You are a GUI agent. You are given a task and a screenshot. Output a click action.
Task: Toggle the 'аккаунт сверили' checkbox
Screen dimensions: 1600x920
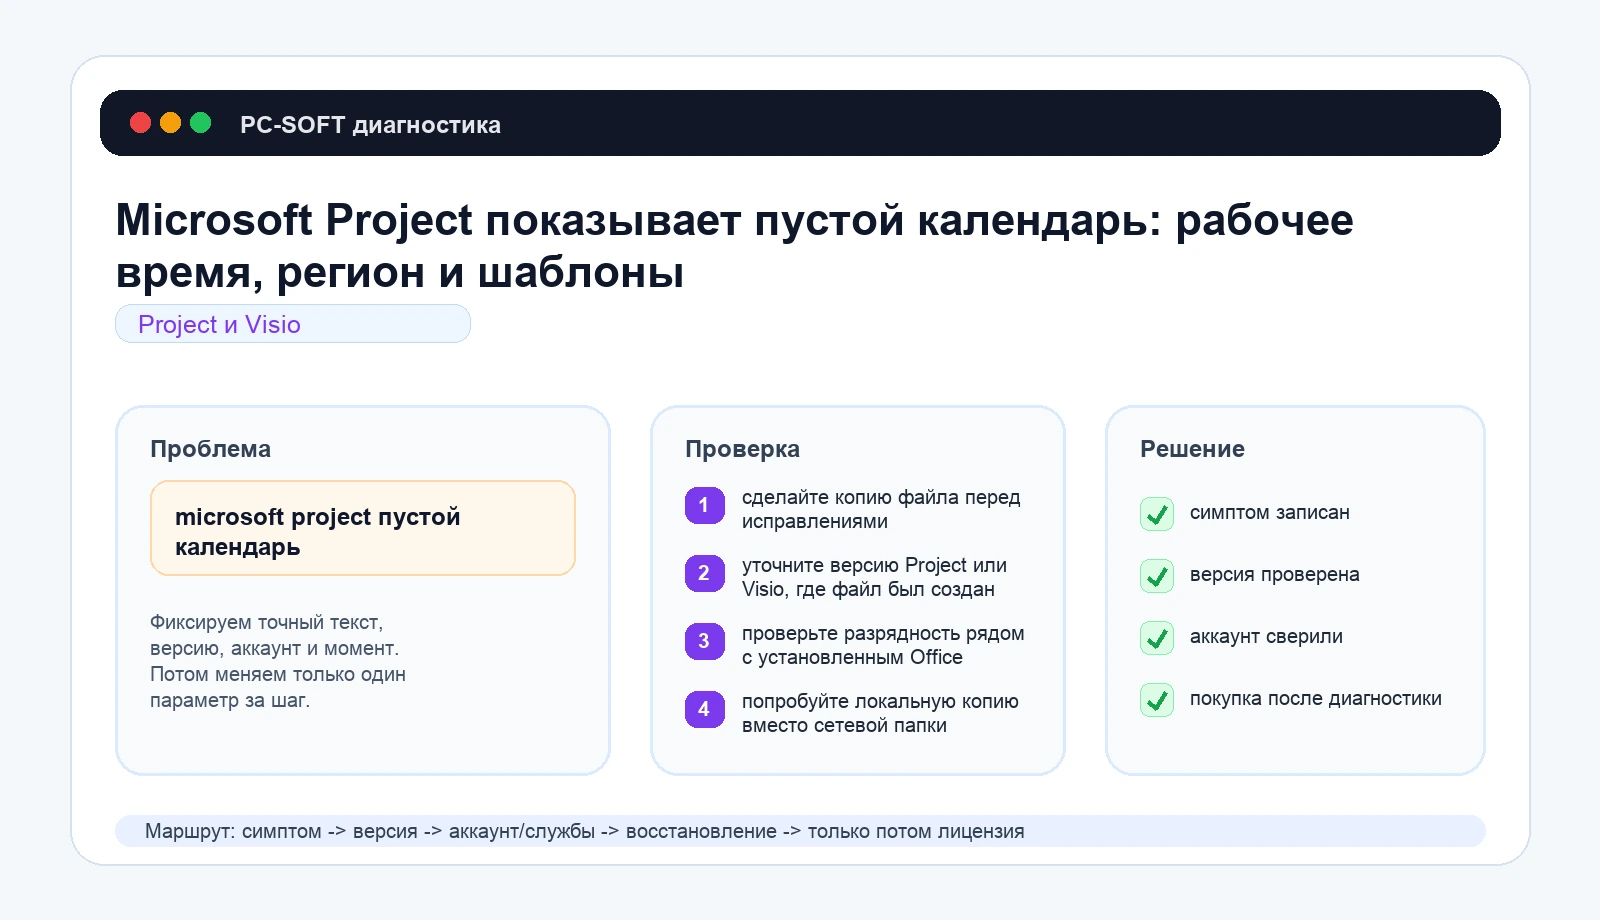coord(1157,638)
